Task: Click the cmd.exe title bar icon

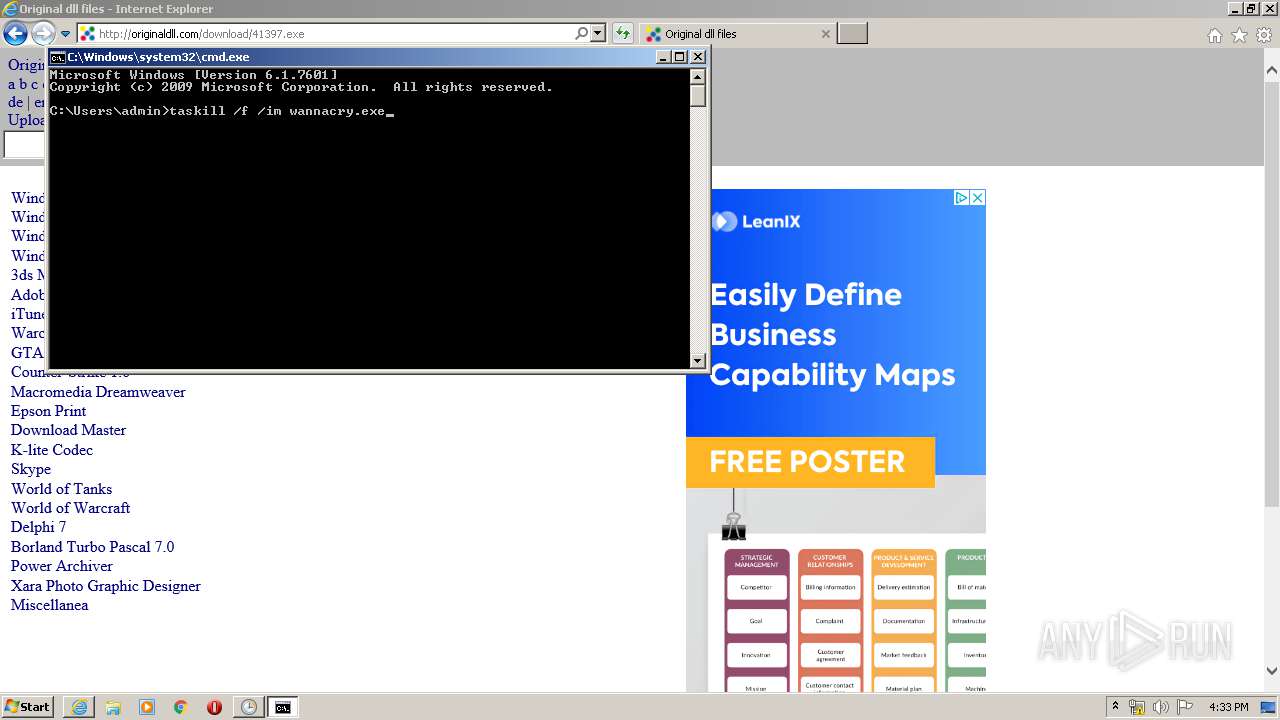Action: click(x=58, y=57)
